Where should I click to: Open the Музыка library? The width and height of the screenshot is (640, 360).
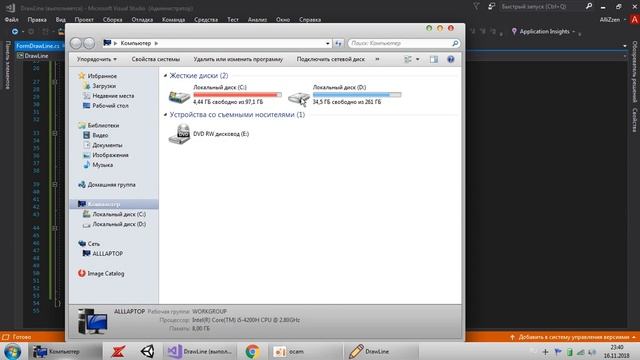102,165
